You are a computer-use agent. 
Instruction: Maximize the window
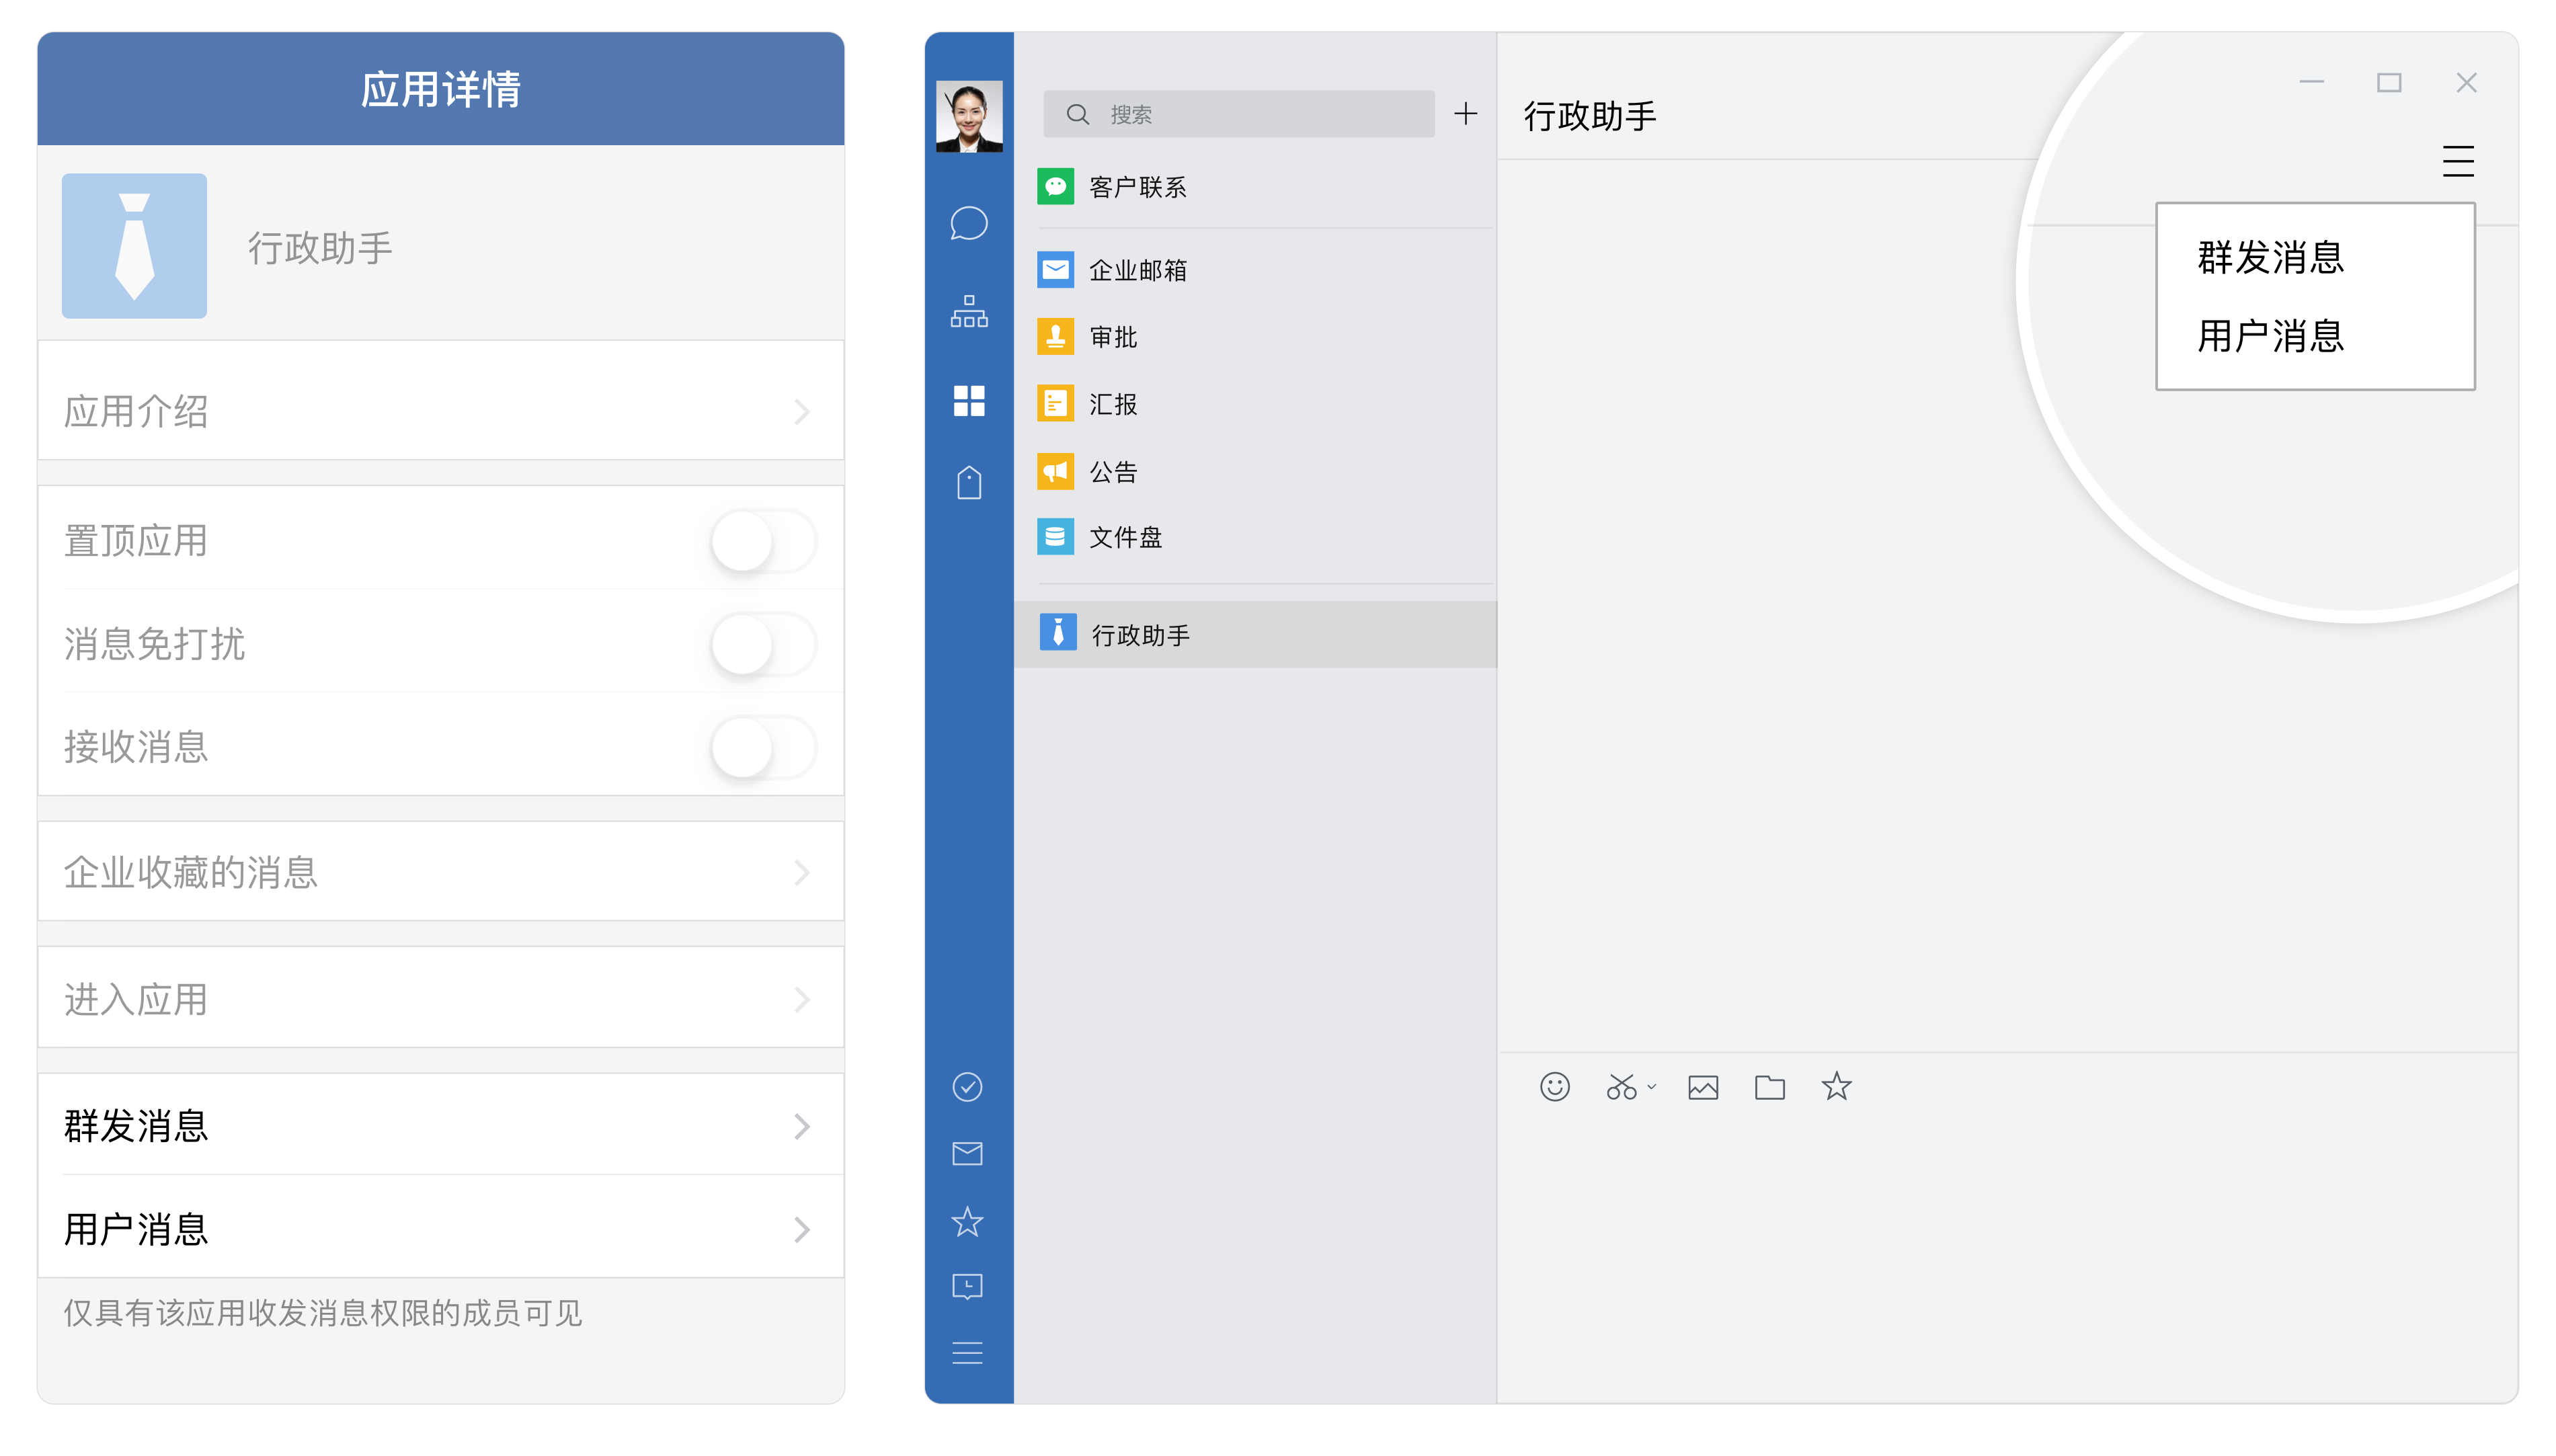click(x=2388, y=82)
